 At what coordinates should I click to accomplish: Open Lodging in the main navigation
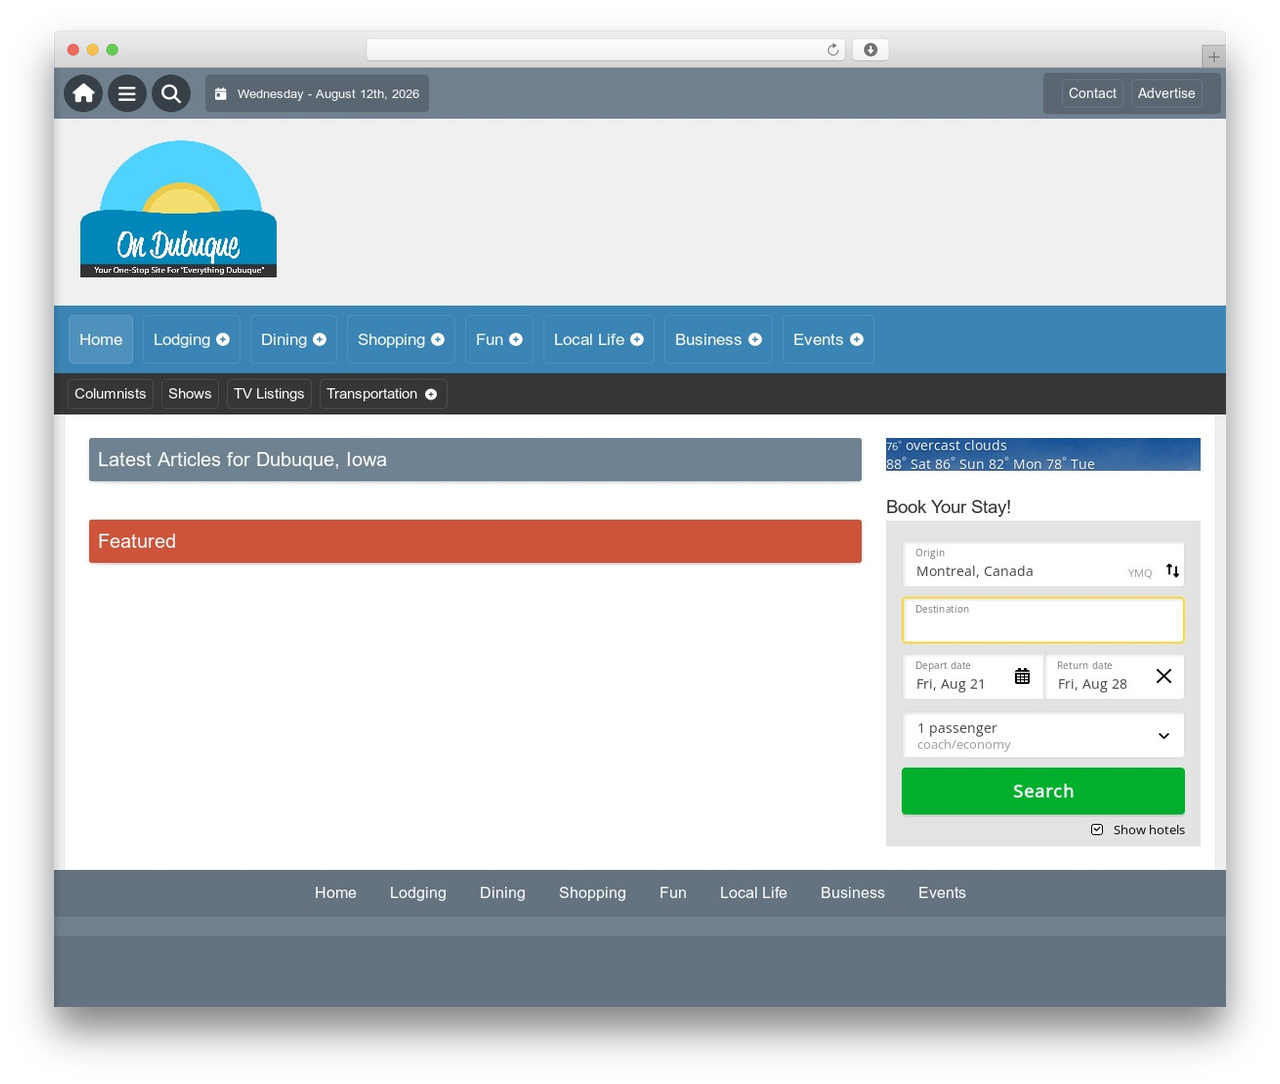(x=191, y=340)
